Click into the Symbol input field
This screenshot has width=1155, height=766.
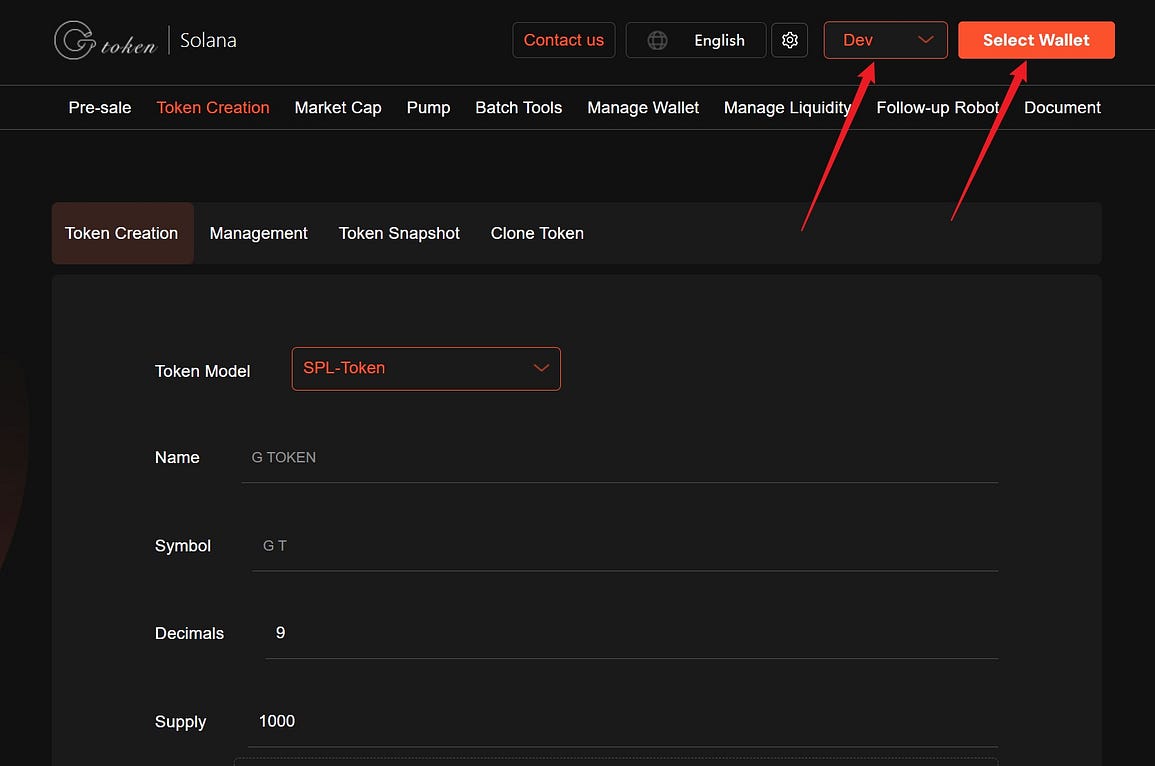click(625, 546)
